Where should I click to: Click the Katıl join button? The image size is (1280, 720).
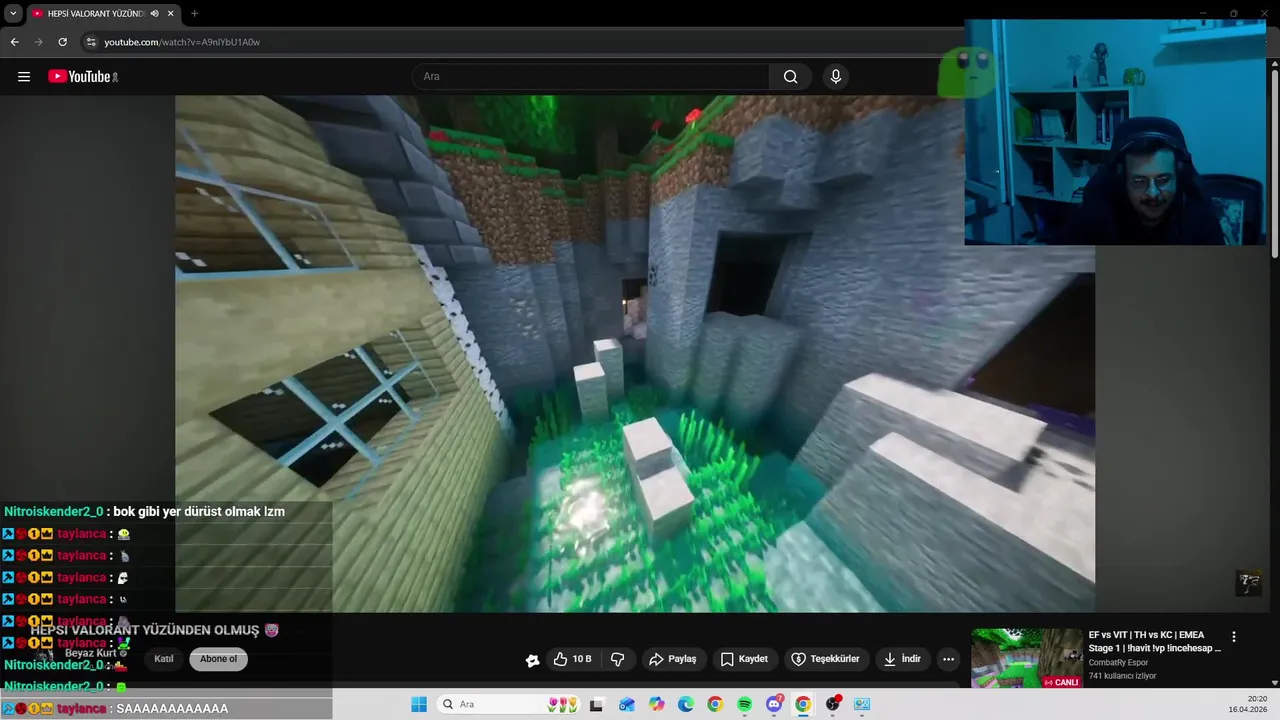pos(164,659)
